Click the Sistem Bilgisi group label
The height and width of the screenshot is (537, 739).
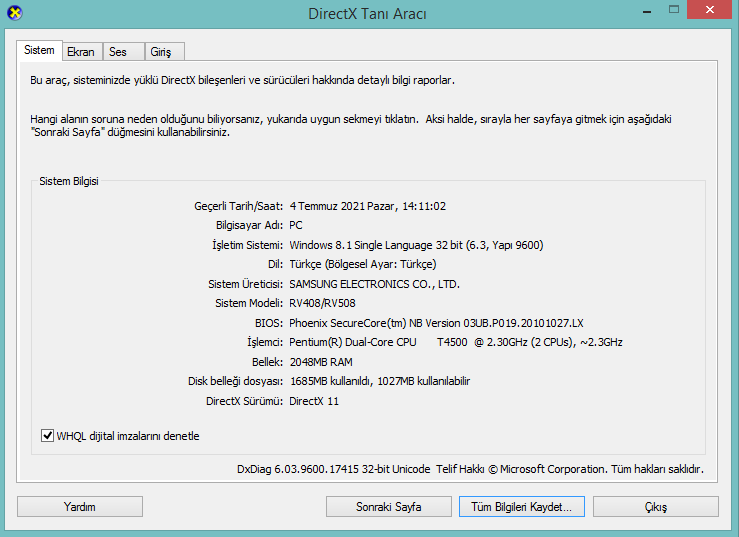[69, 181]
